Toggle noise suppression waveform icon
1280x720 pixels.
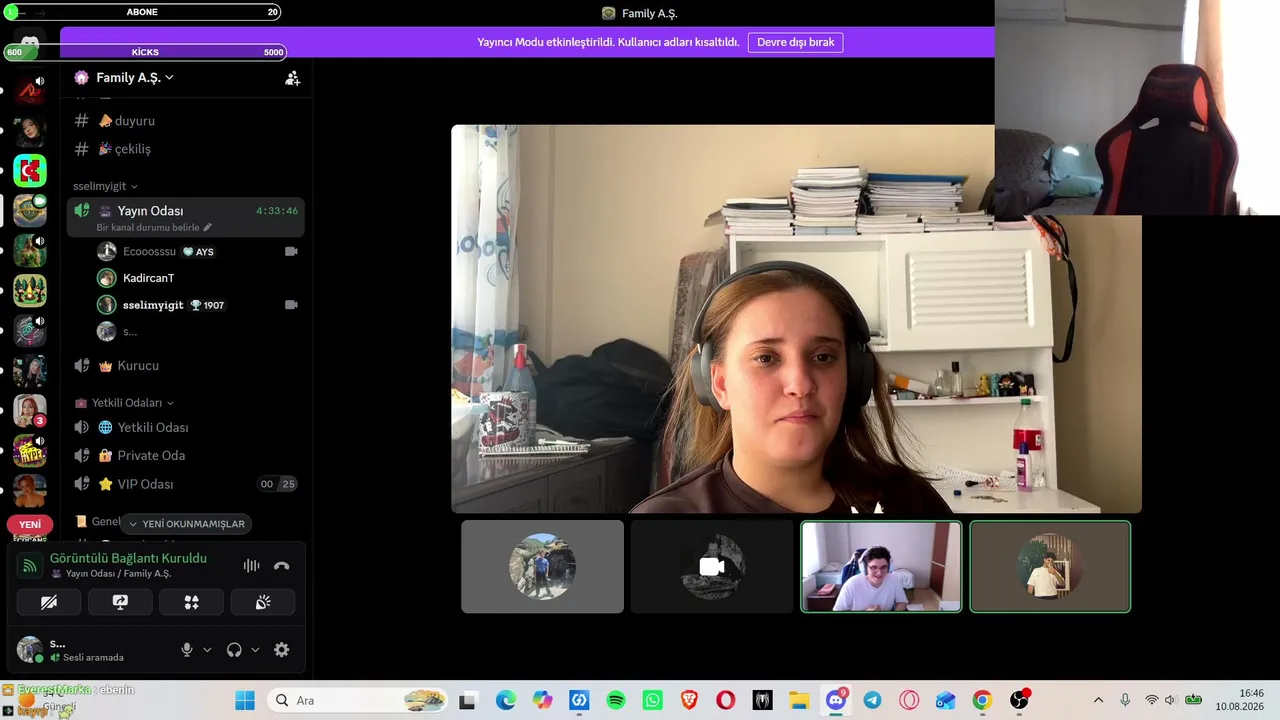click(251, 565)
